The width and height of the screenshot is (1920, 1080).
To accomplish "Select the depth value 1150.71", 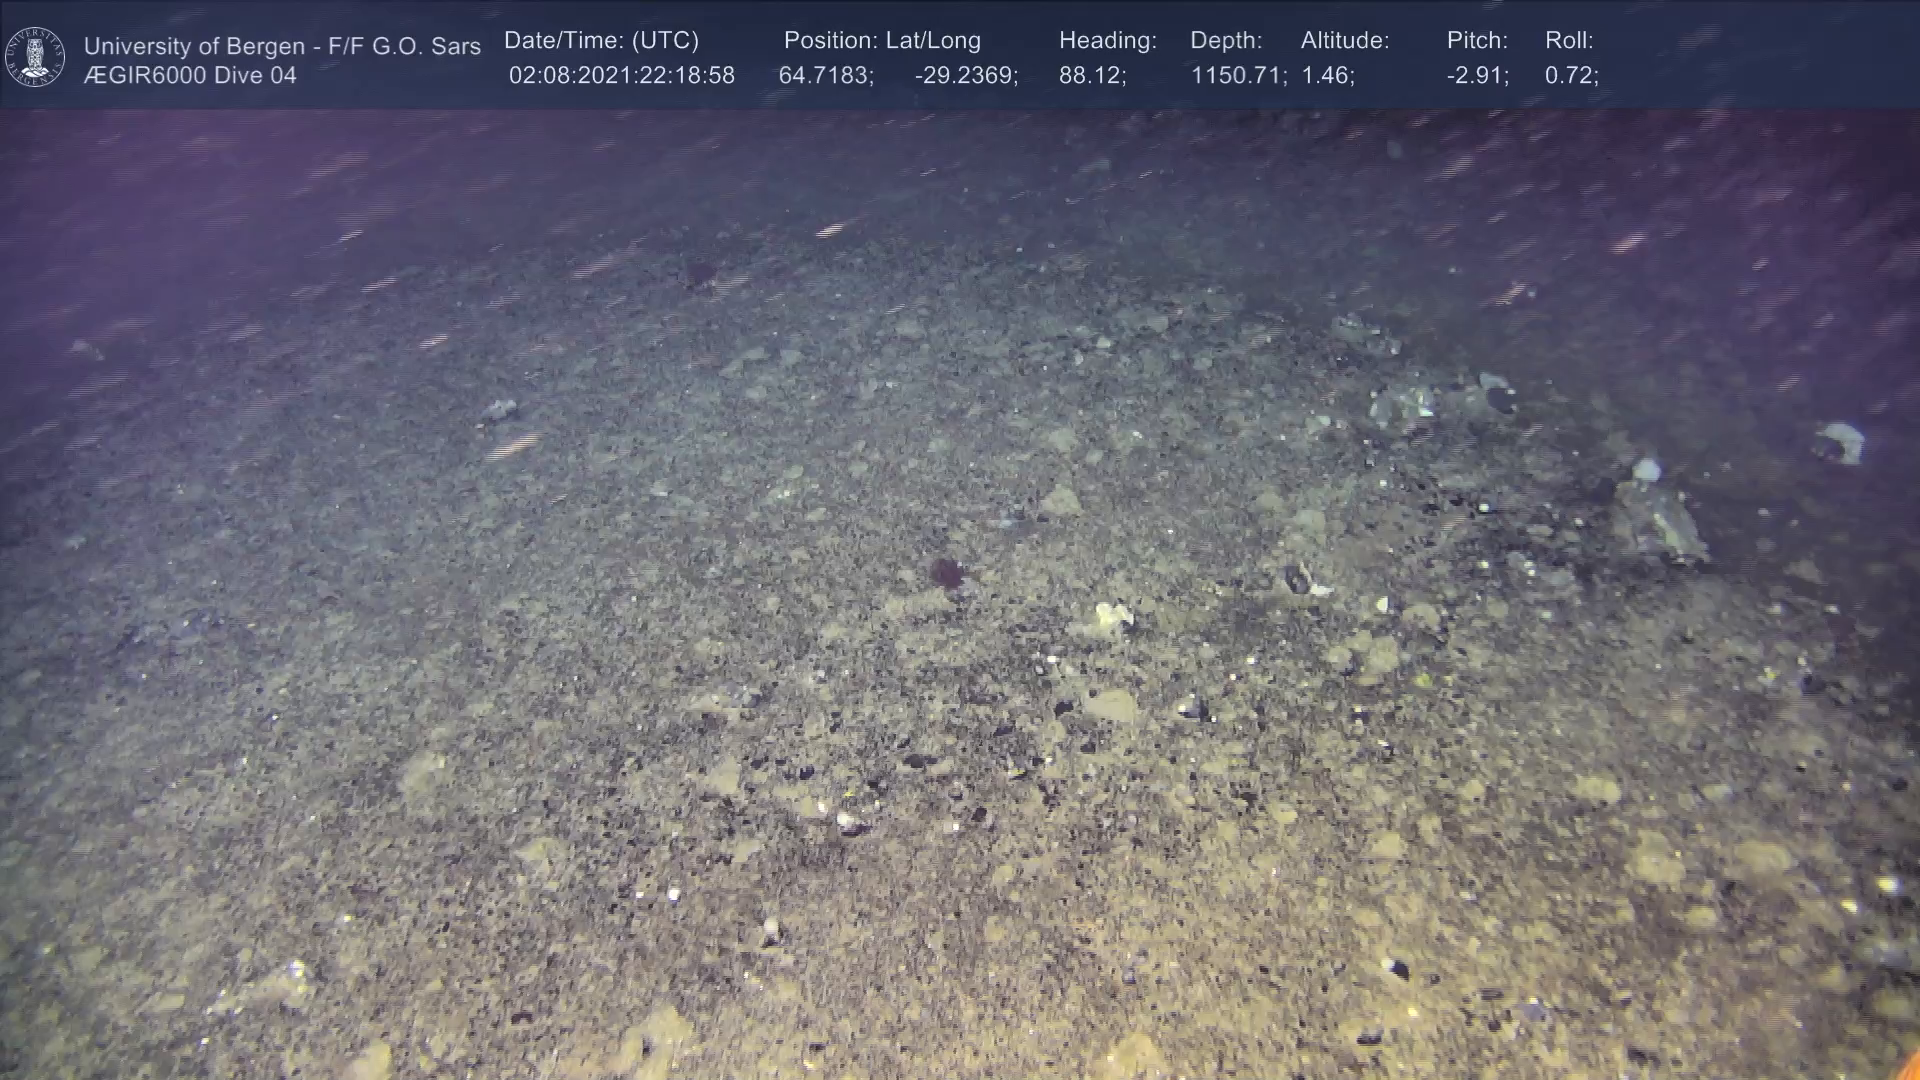I will pos(1237,76).
